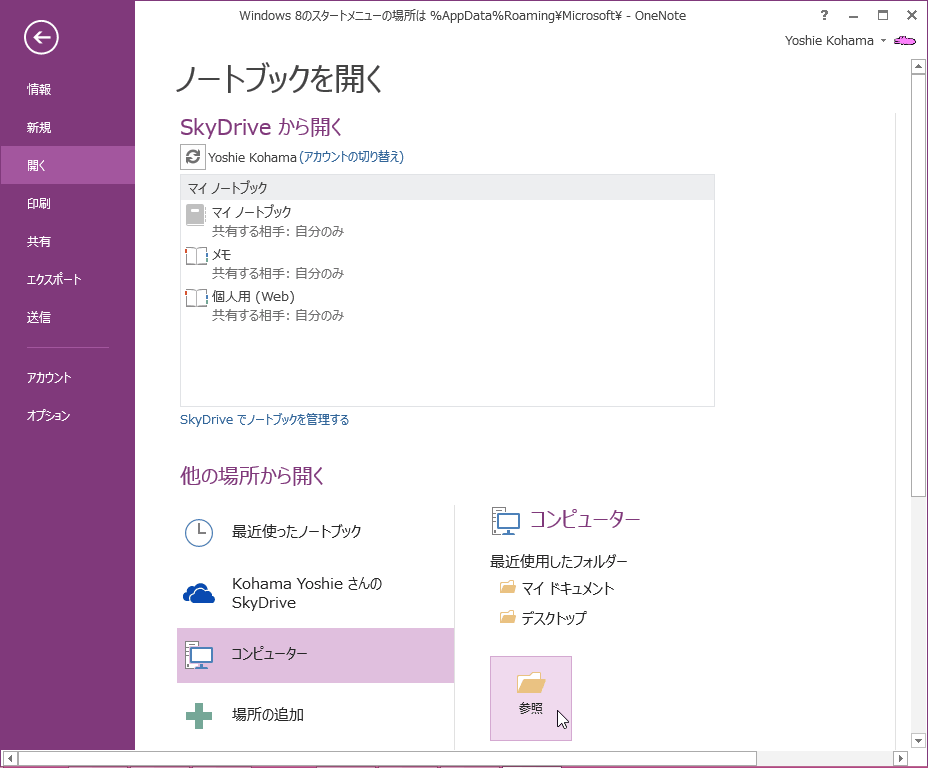Open the メモ notebook
Viewport: 928px width, 768px height.
click(x=447, y=264)
